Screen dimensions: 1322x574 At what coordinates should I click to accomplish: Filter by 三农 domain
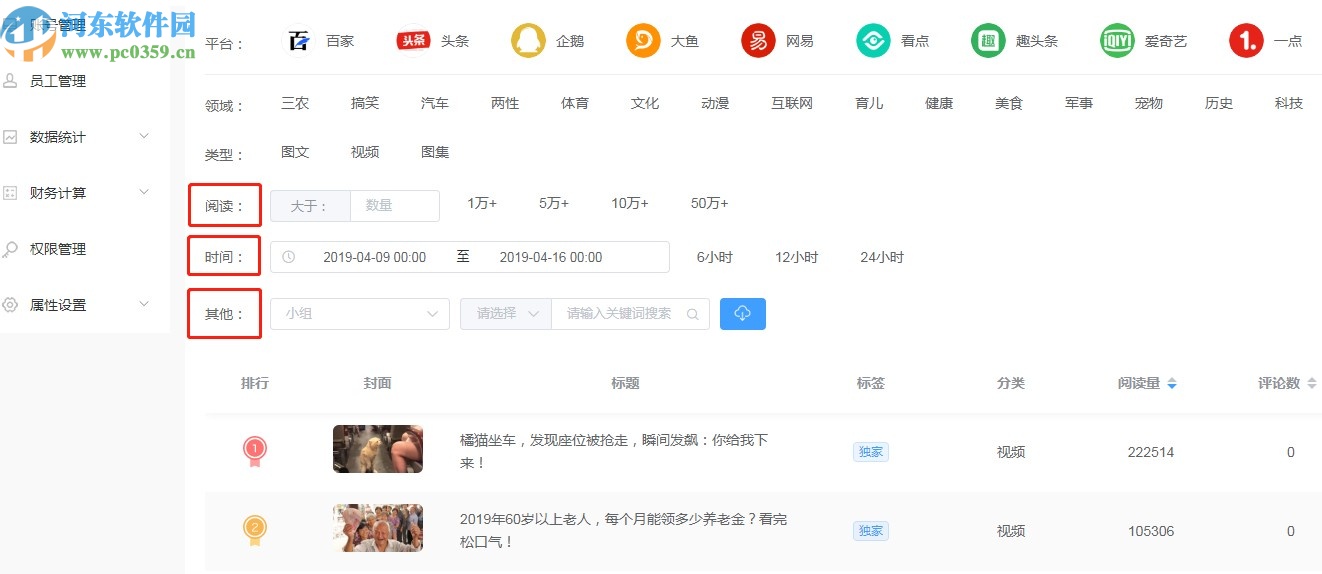pyautogui.click(x=295, y=103)
